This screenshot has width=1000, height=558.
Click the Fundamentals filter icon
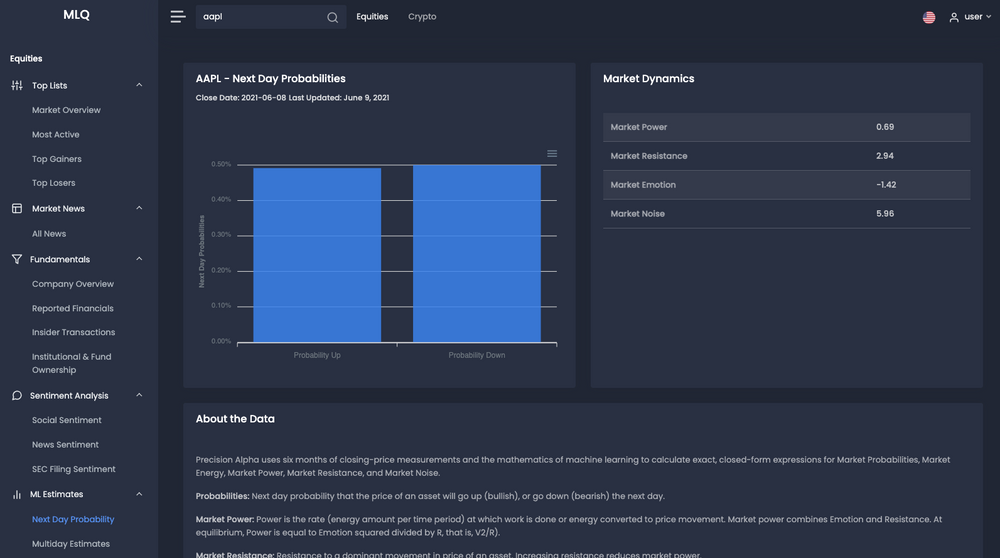(17, 259)
